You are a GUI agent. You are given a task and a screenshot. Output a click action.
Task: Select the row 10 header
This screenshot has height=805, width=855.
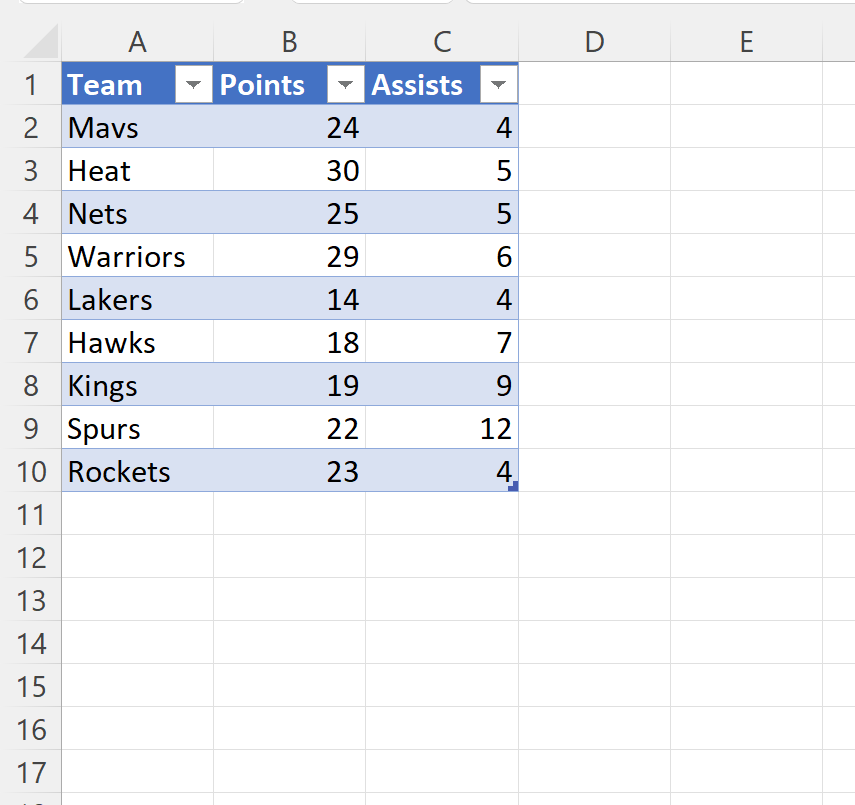[x=31, y=472]
